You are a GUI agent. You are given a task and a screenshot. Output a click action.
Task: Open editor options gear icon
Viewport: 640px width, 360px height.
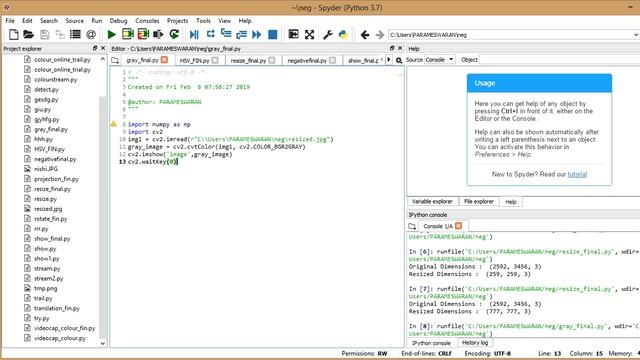click(x=399, y=60)
